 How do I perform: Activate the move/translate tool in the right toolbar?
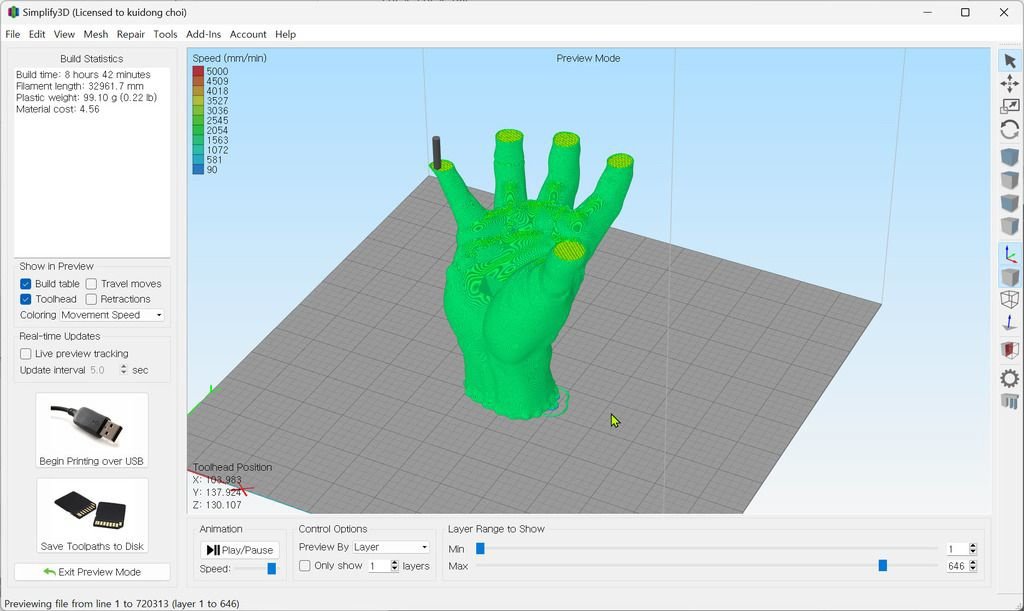point(1009,84)
